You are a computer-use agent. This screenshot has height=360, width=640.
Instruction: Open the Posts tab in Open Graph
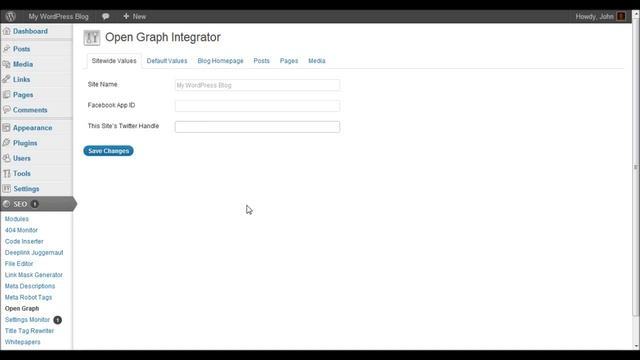[x=262, y=61]
